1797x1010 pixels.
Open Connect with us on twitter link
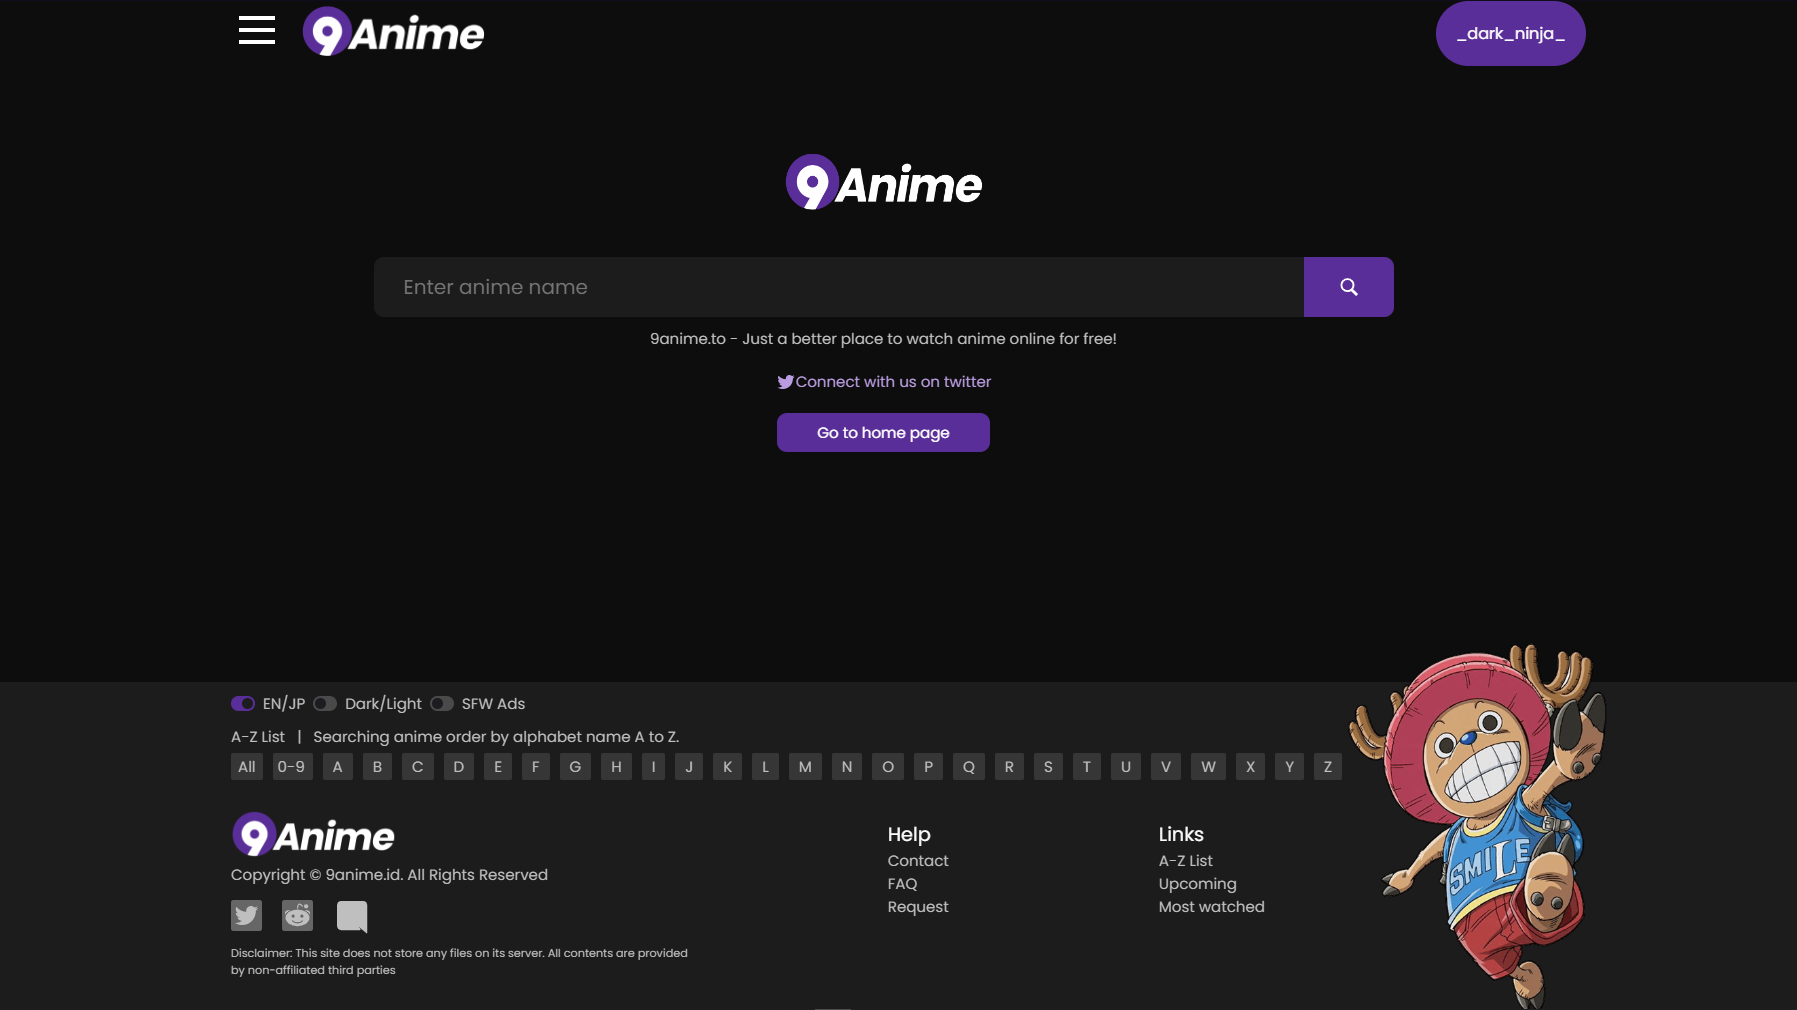click(x=884, y=382)
